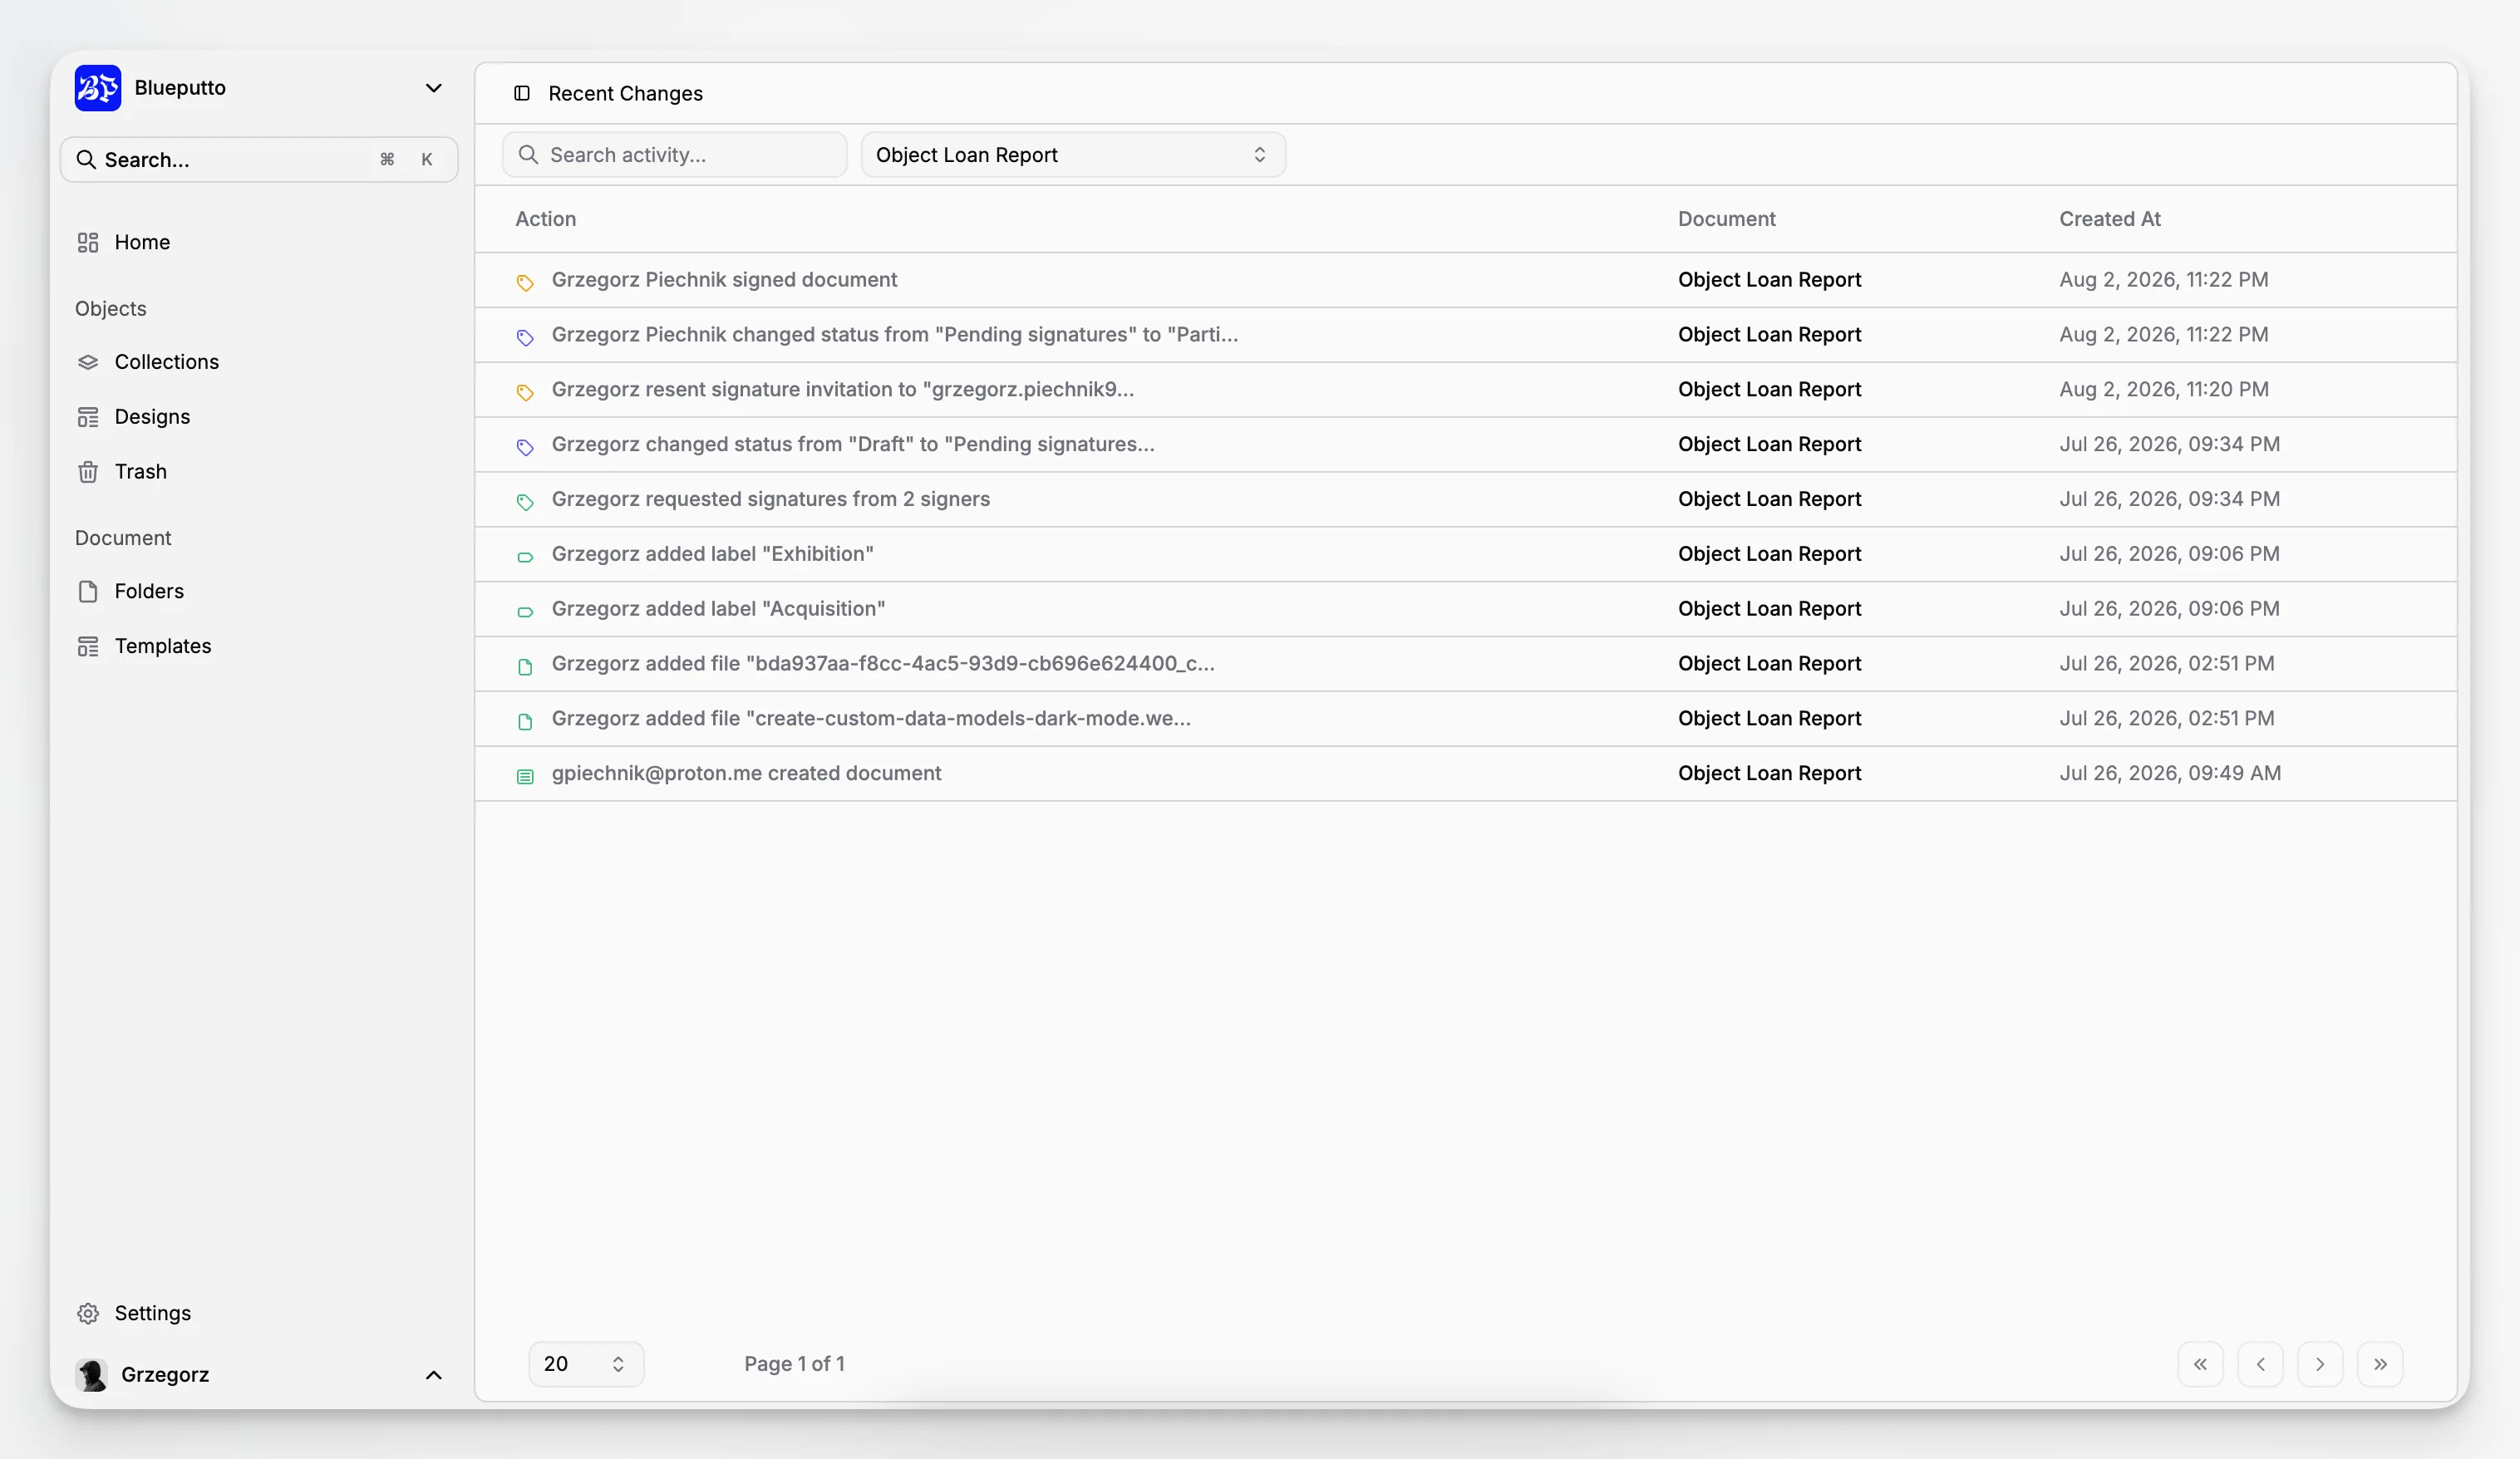The width and height of the screenshot is (2520, 1459).
Task: Click the Designs layout icon
Action: click(x=88, y=417)
